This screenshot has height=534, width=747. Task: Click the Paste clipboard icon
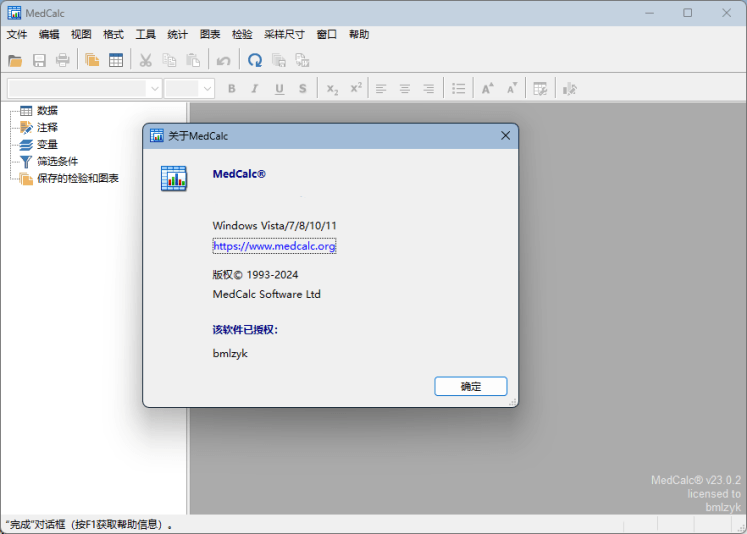click(193, 60)
